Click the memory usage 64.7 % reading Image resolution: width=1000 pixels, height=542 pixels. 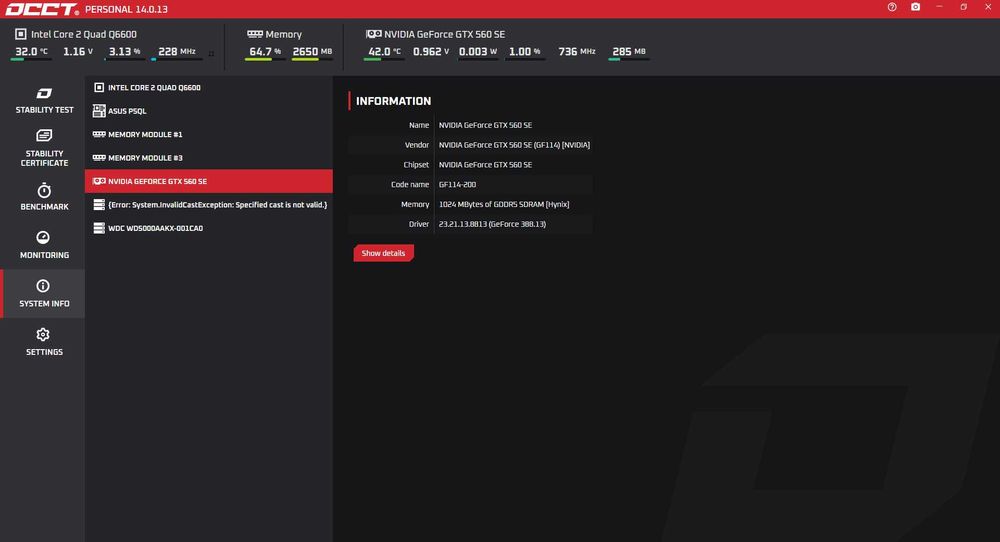click(x=265, y=52)
